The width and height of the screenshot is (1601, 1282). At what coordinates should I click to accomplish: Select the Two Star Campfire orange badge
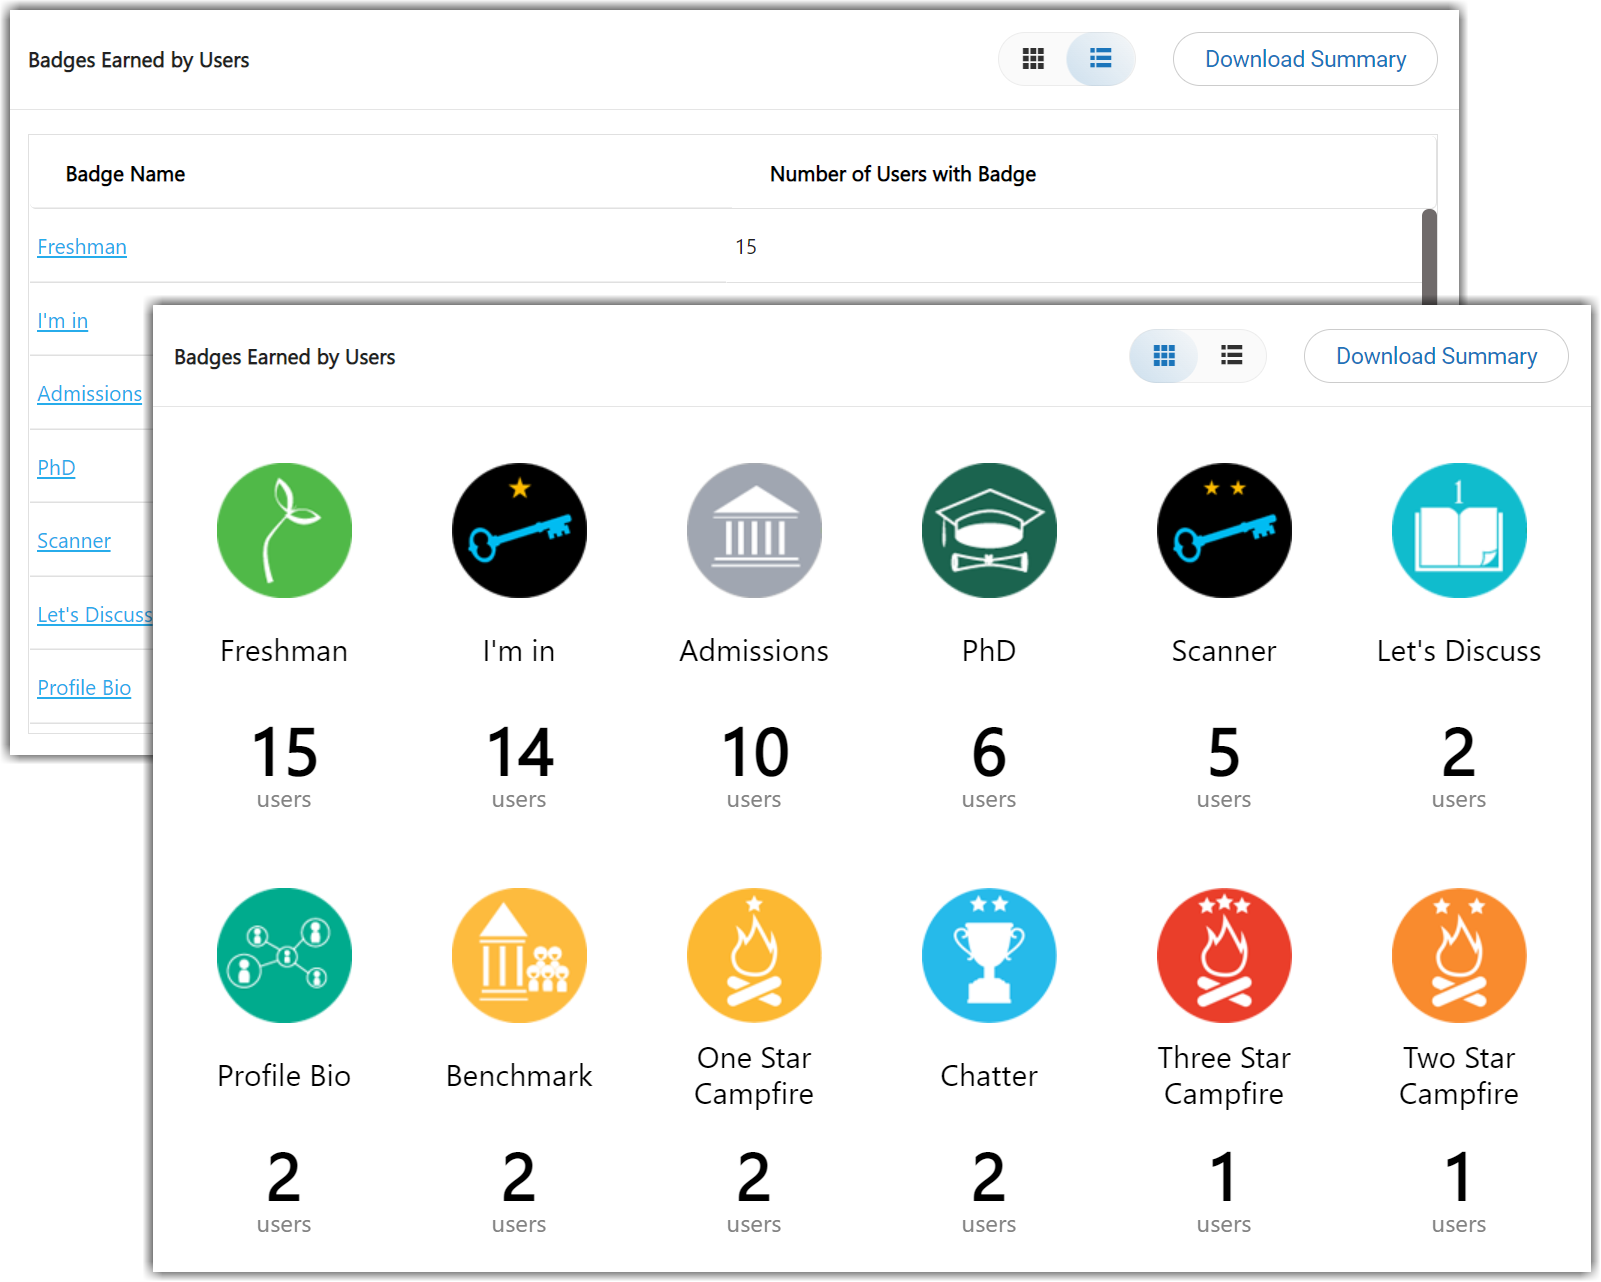[1459, 955]
